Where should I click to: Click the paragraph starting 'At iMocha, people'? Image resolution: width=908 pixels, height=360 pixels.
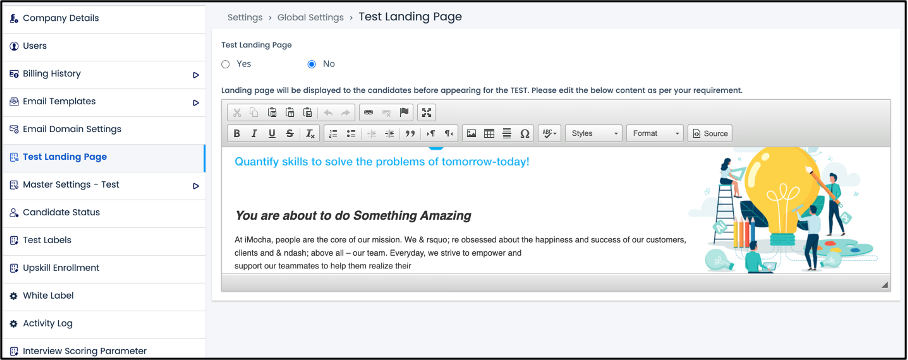coord(460,253)
